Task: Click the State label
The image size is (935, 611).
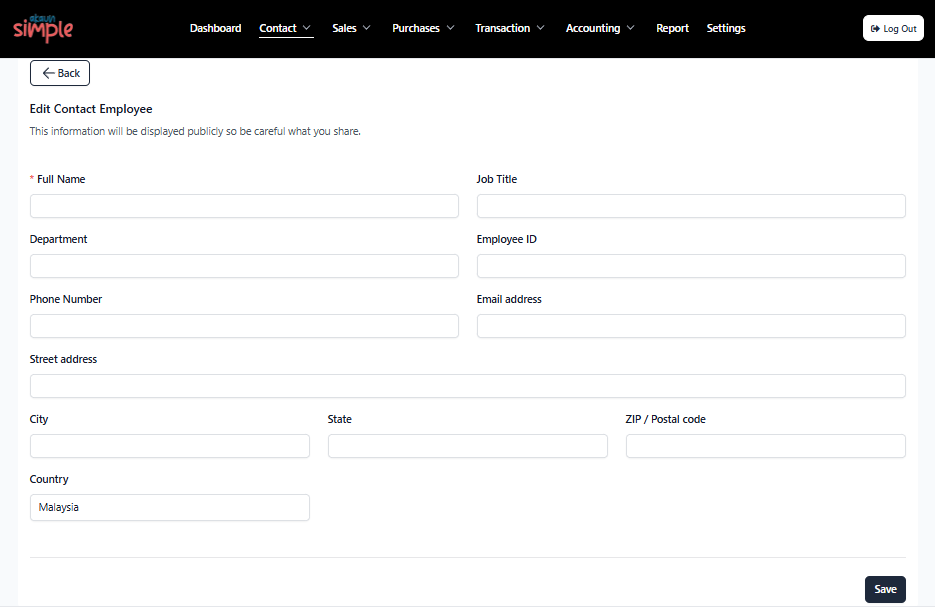Action: click(x=340, y=419)
